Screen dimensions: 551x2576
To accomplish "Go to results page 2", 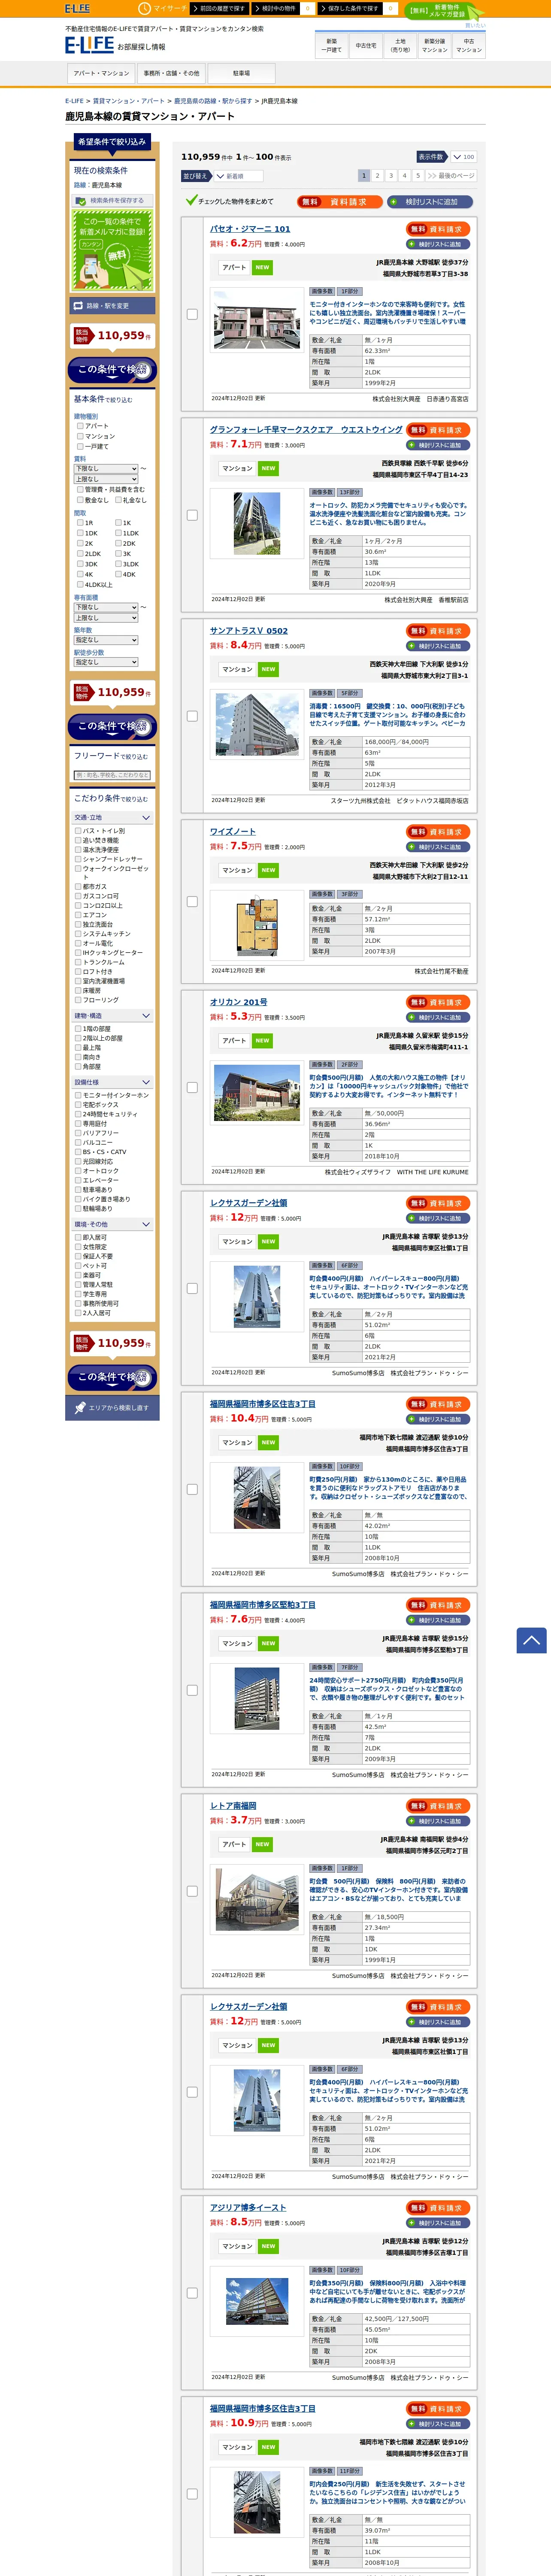I will click(377, 176).
